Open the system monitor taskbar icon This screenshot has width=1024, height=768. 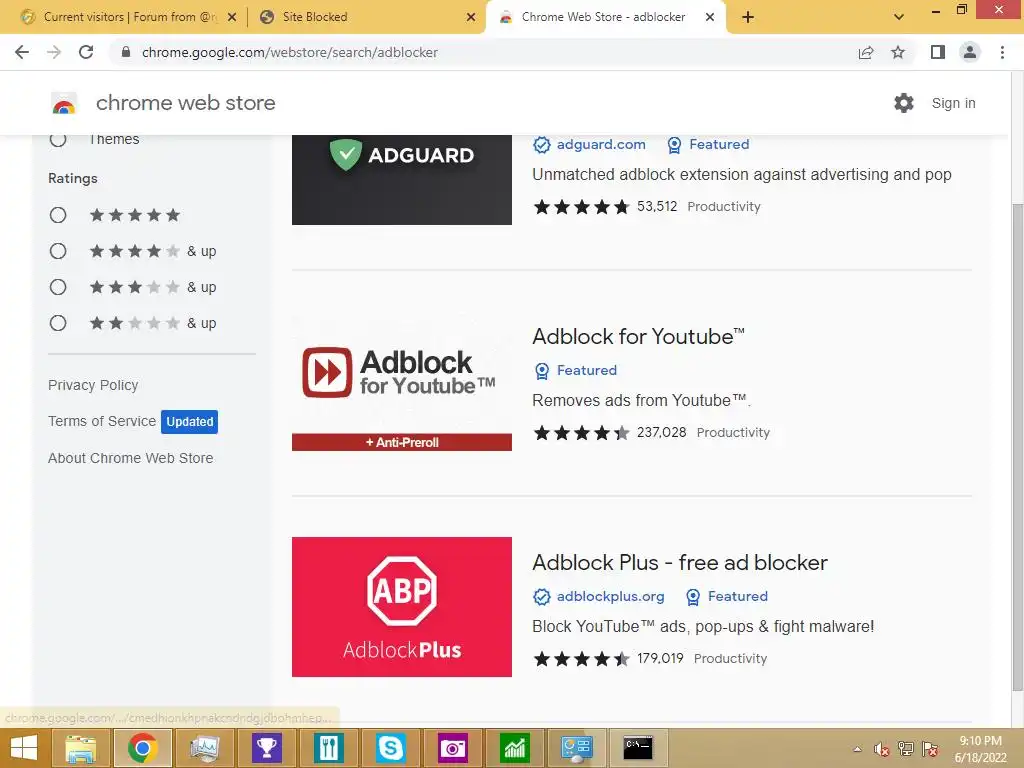pyautogui.click(x=204, y=748)
